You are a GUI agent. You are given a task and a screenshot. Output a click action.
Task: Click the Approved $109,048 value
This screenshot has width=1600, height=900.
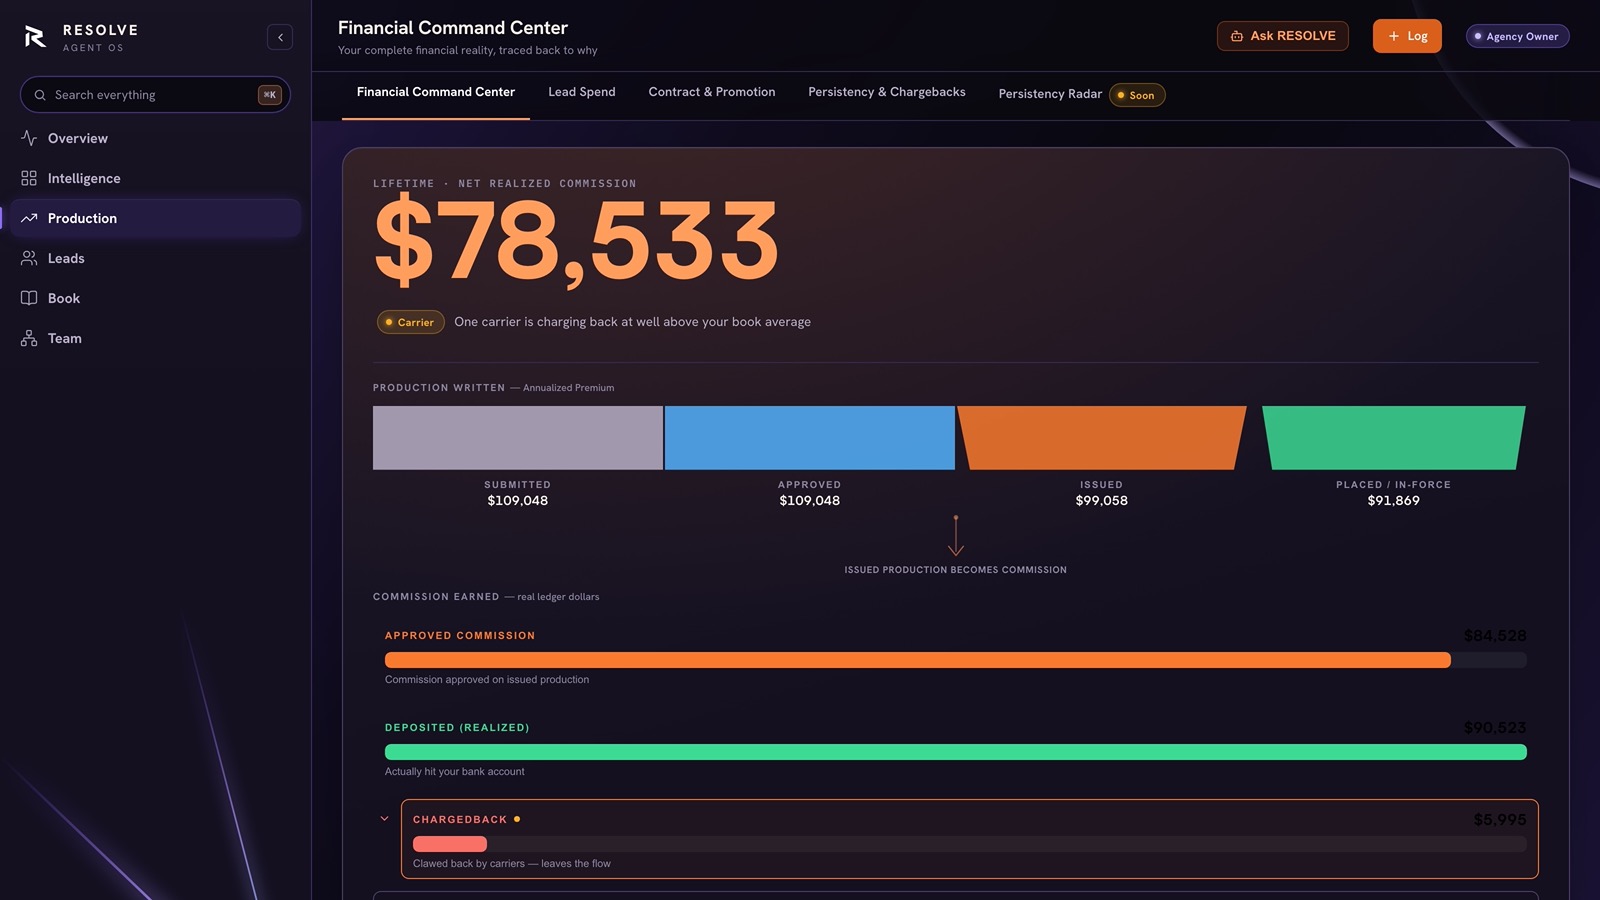point(810,501)
